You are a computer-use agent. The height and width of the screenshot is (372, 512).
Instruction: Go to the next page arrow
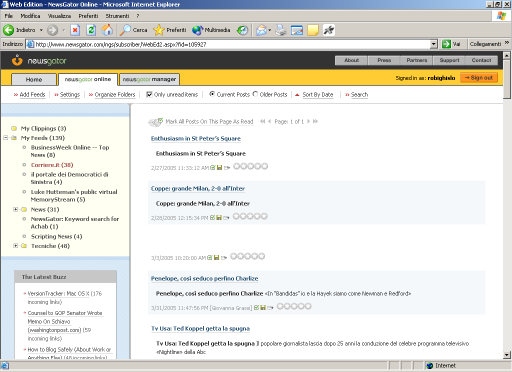click(309, 121)
